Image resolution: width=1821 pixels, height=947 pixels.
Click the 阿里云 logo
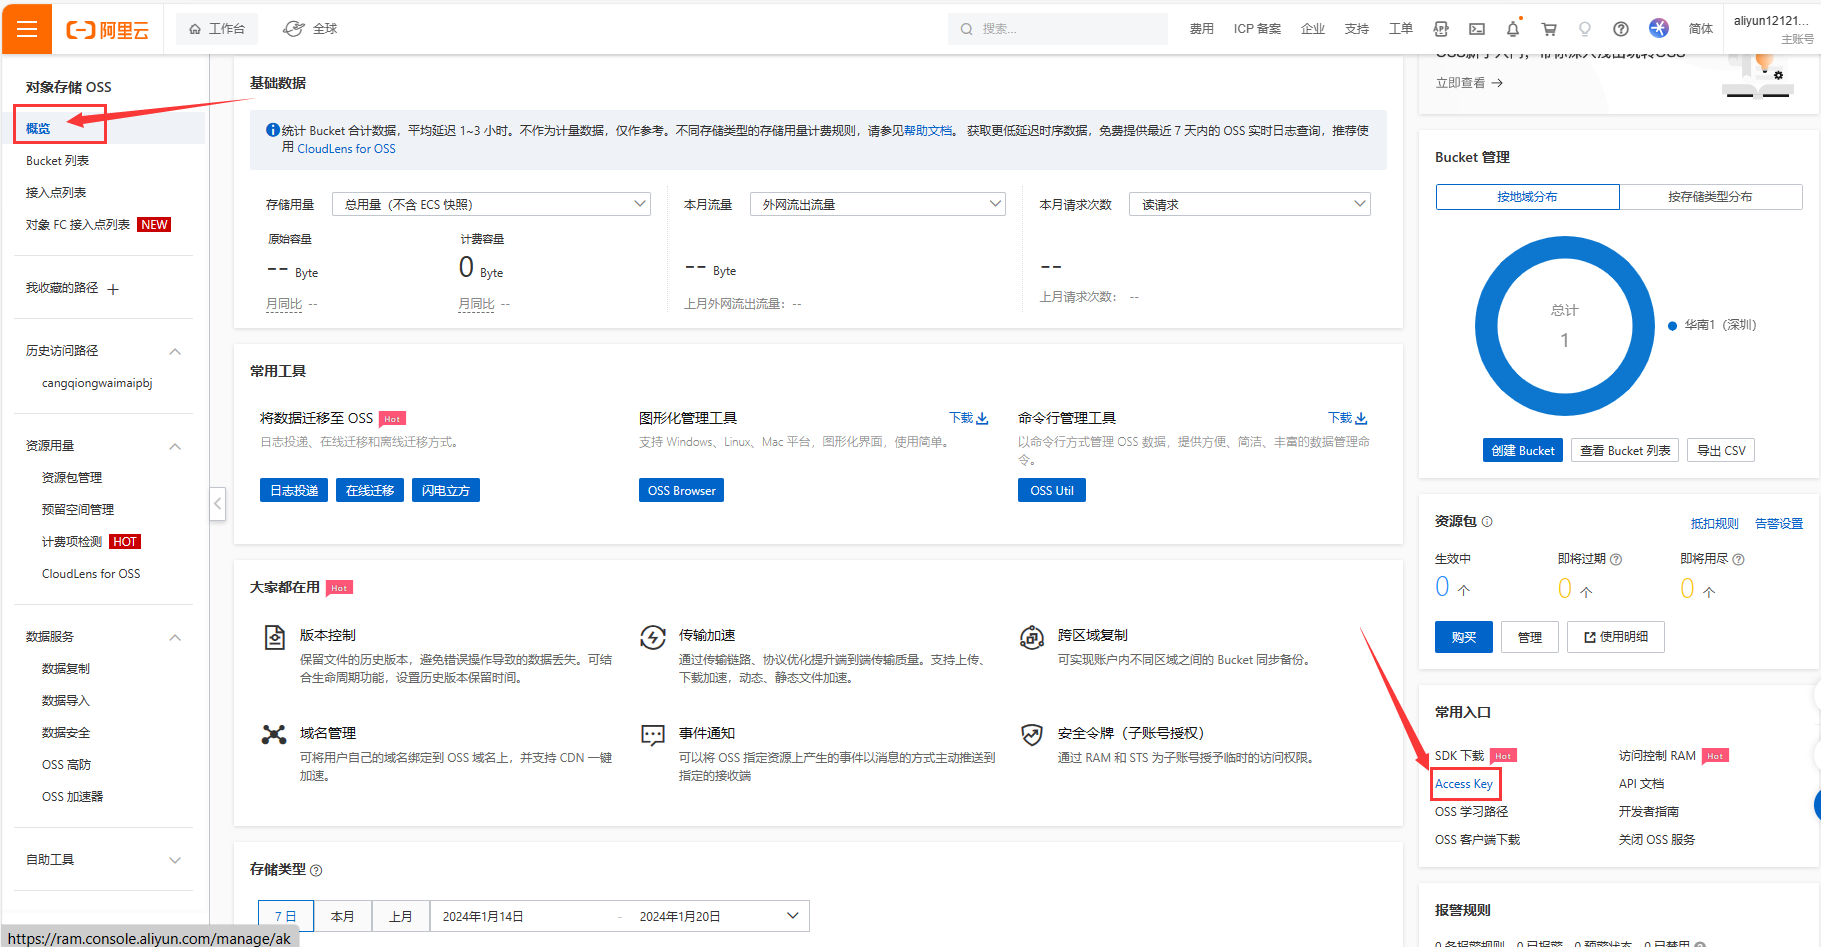click(x=107, y=30)
